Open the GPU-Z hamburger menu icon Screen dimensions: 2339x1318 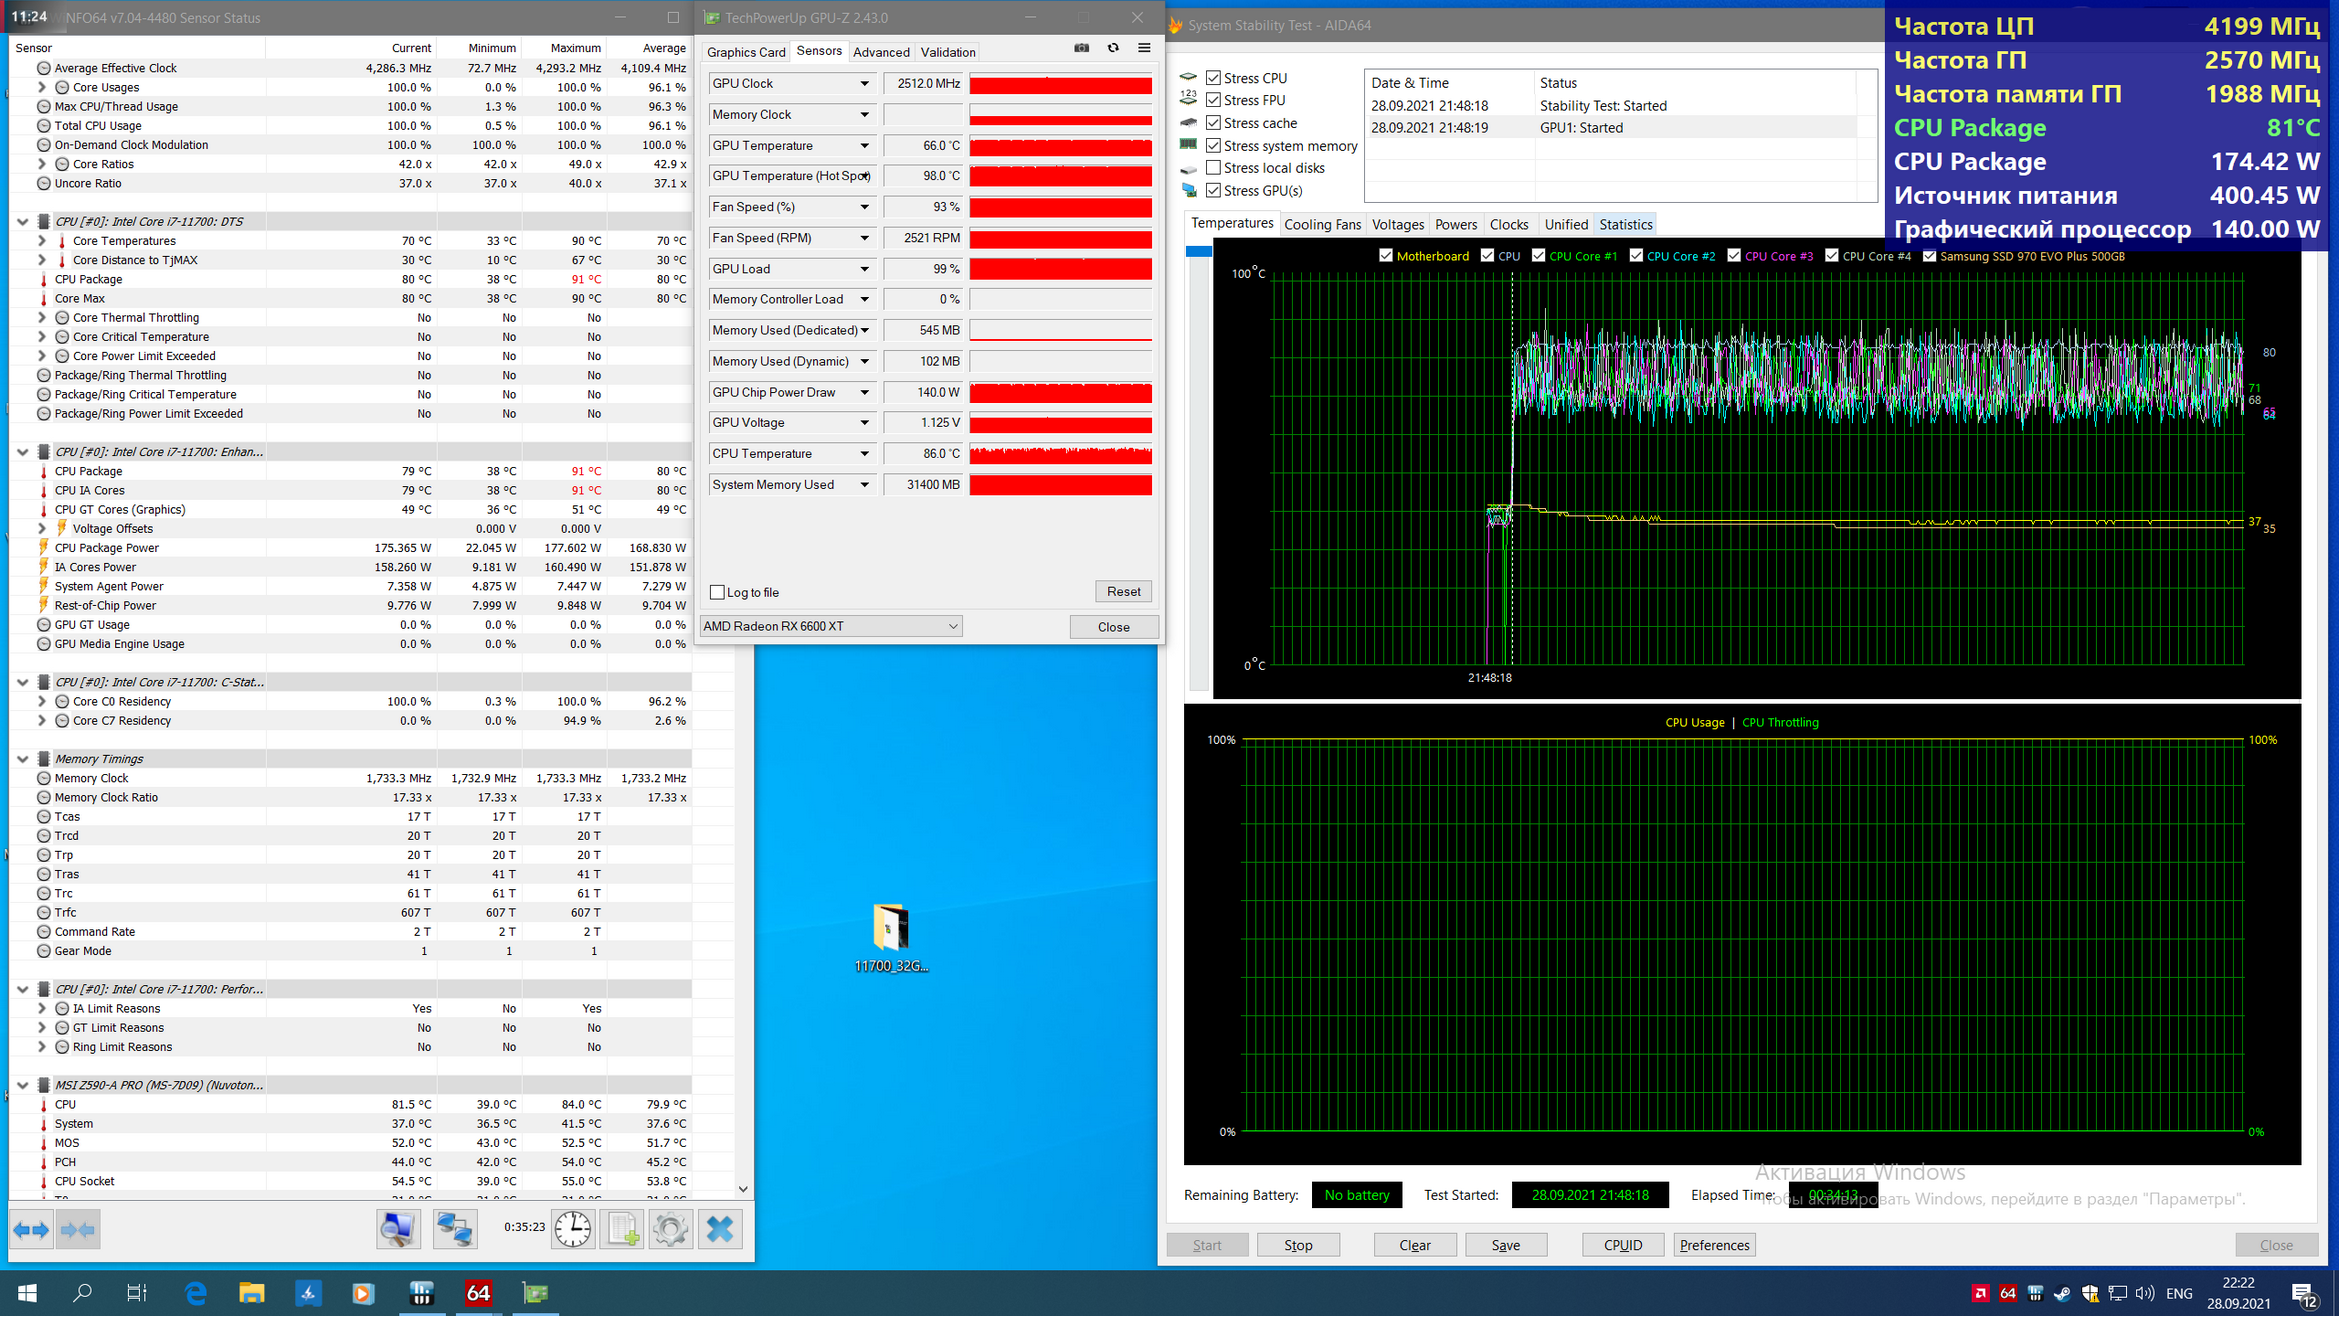click(x=1144, y=48)
